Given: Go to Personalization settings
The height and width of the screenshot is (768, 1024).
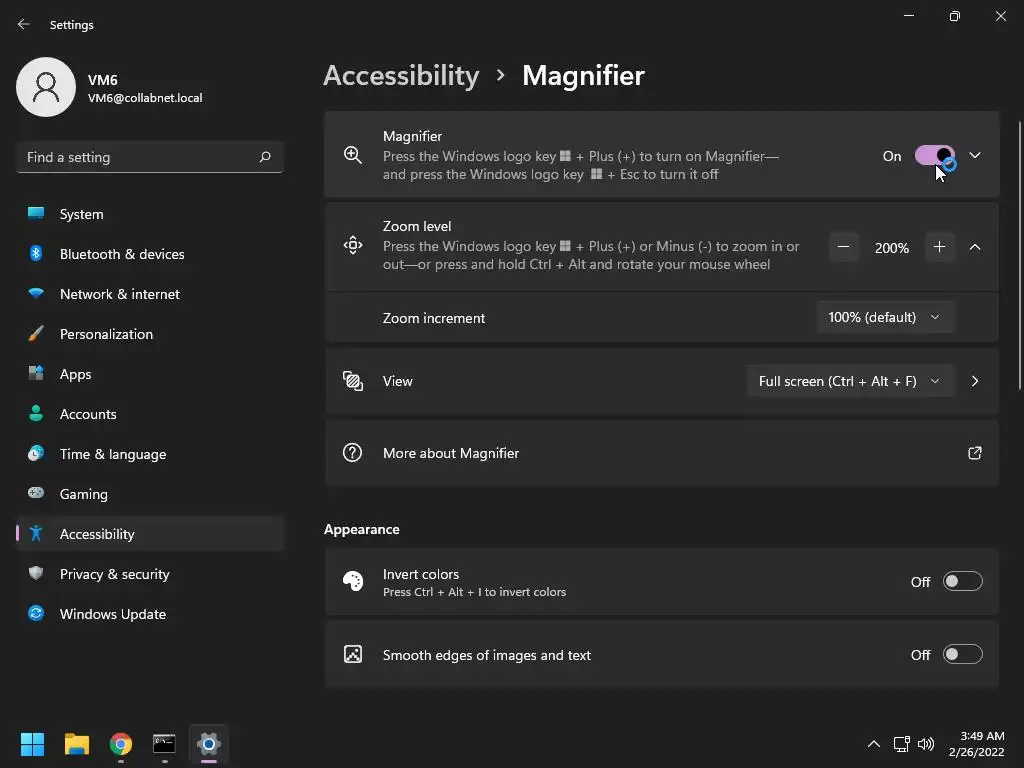Looking at the screenshot, I should click(x=106, y=334).
